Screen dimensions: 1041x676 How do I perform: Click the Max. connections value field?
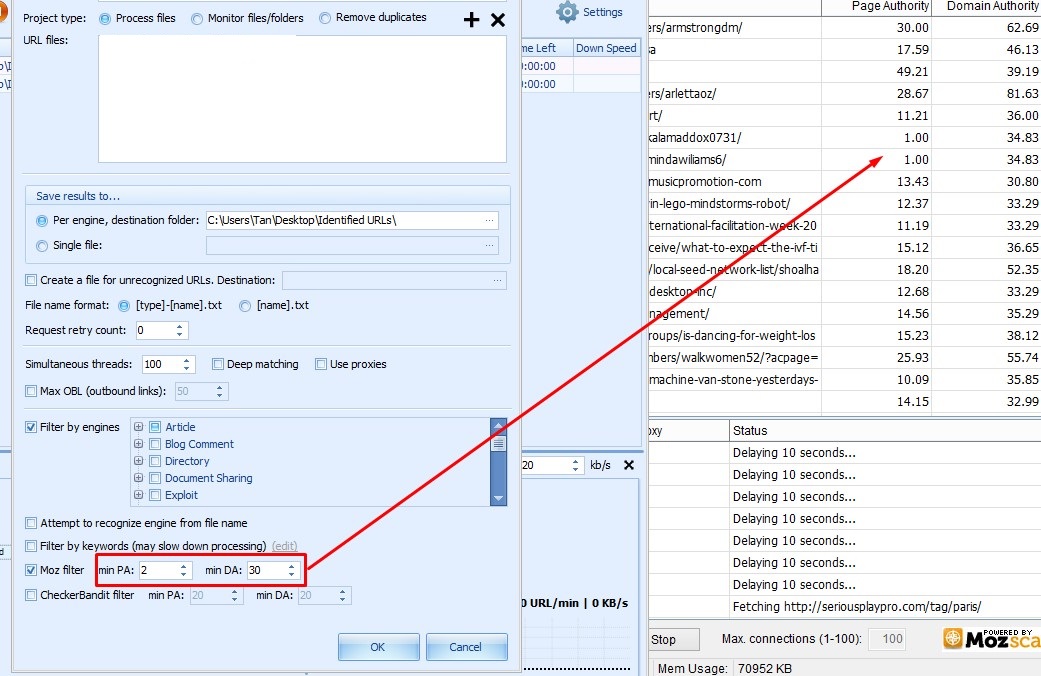point(887,639)
